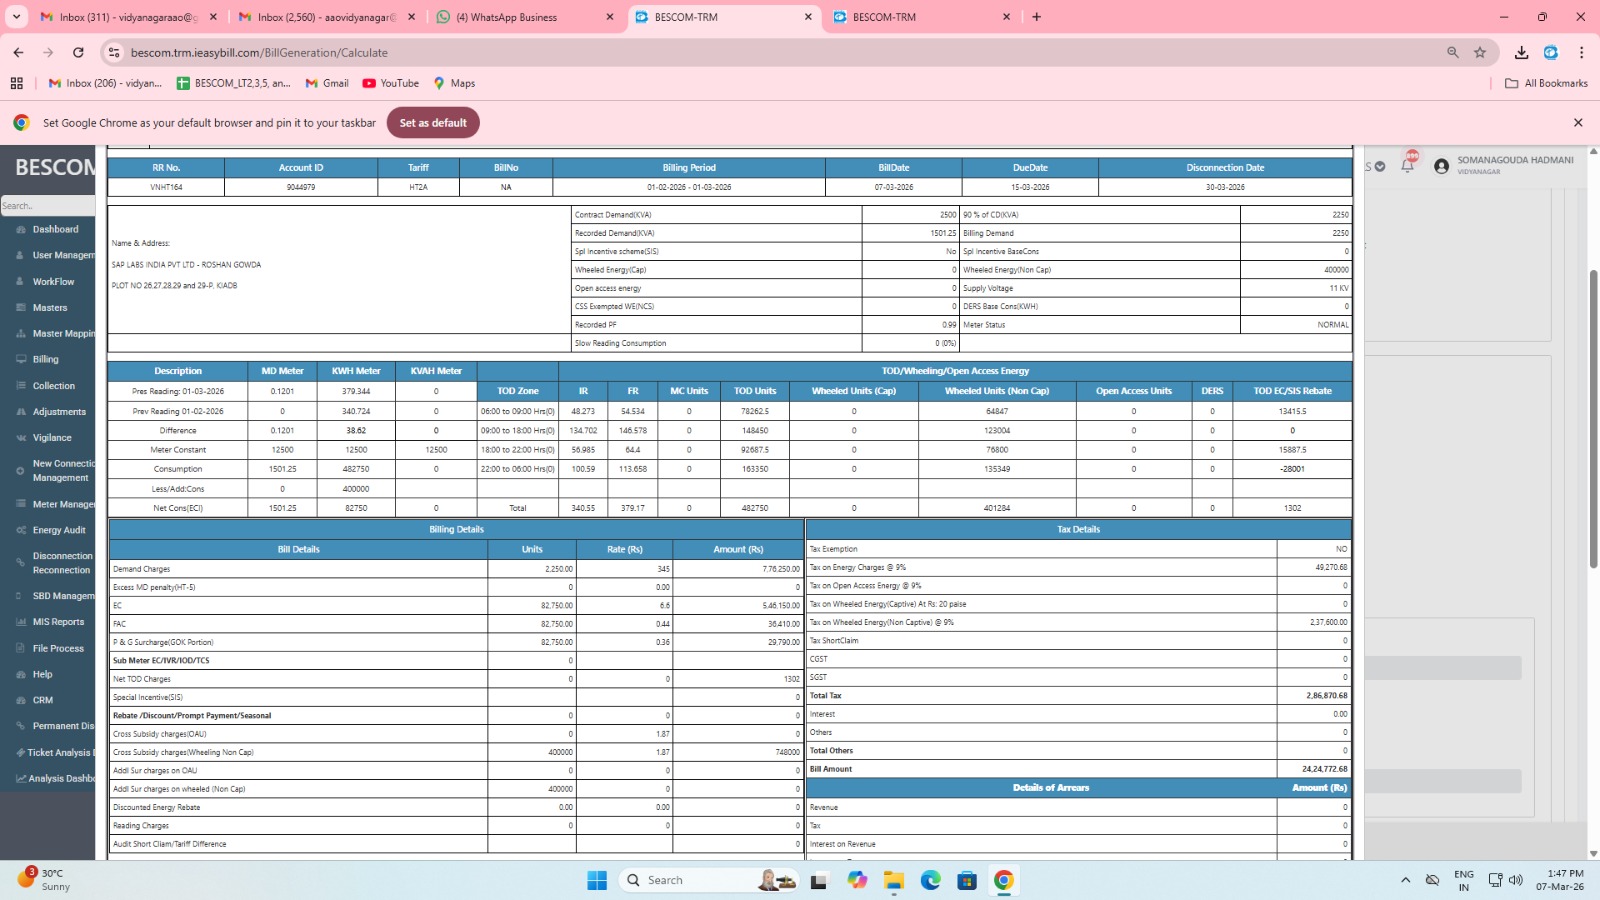Bookmark this page with the star icon
This screenshot has height=900, width=1600.
coord(1480,53)
